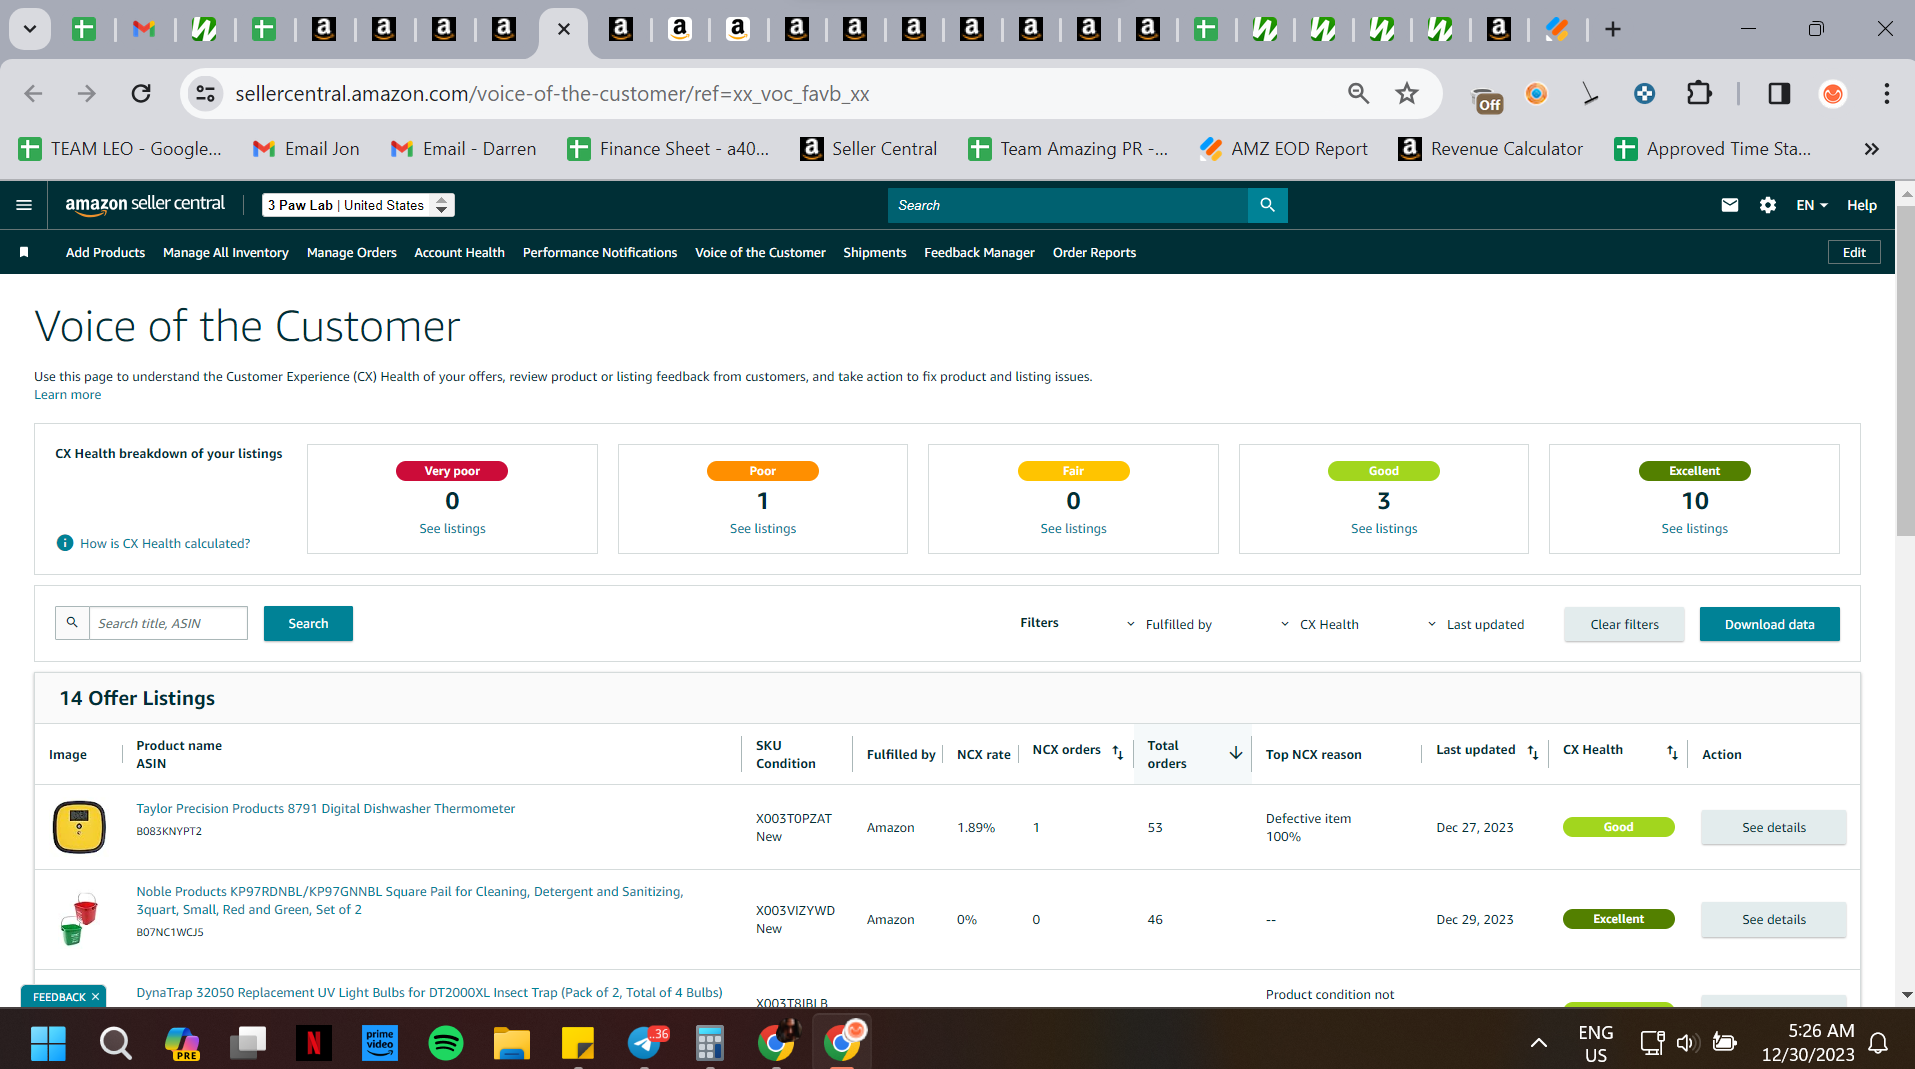1915x1069 pixels.
Task: Open the mail messages icon in header
Action: [1730, 205]
